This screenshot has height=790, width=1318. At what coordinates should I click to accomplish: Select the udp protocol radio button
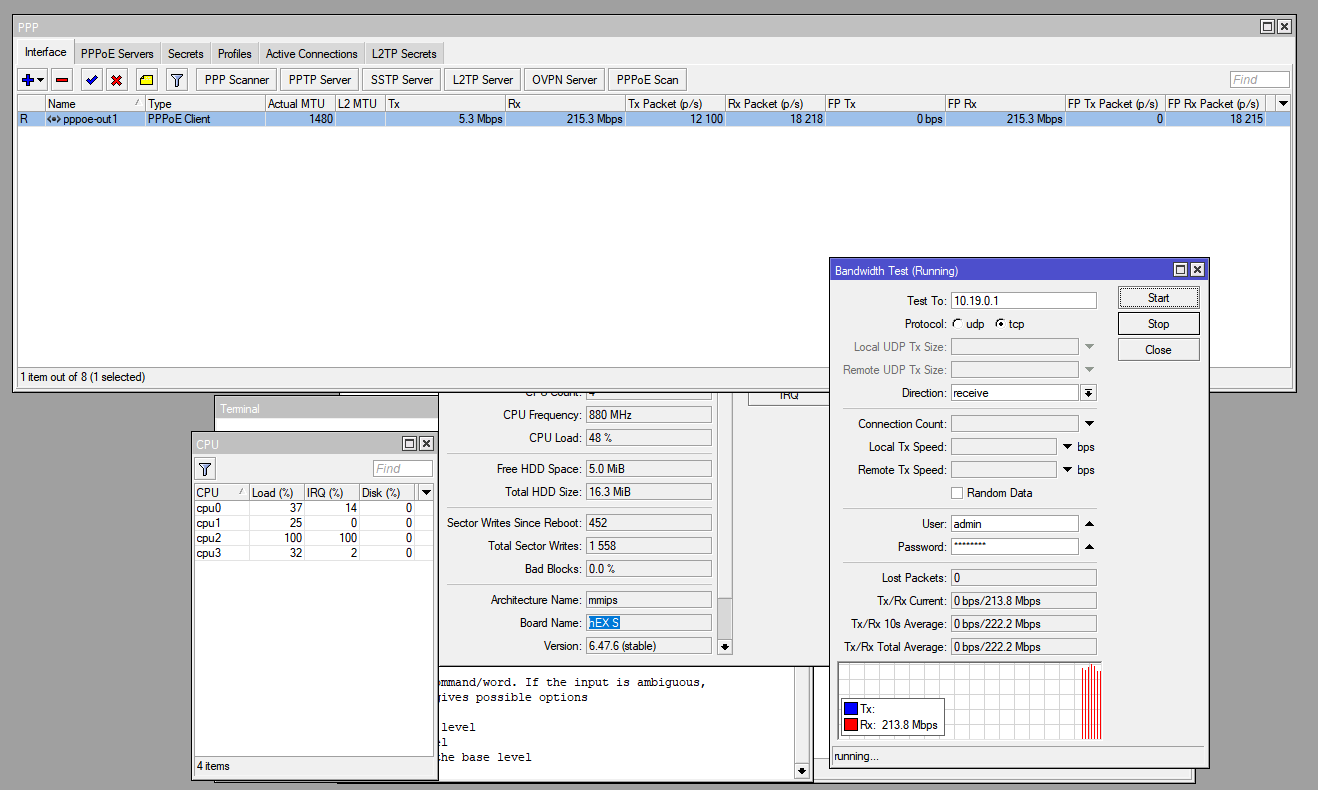957,324
